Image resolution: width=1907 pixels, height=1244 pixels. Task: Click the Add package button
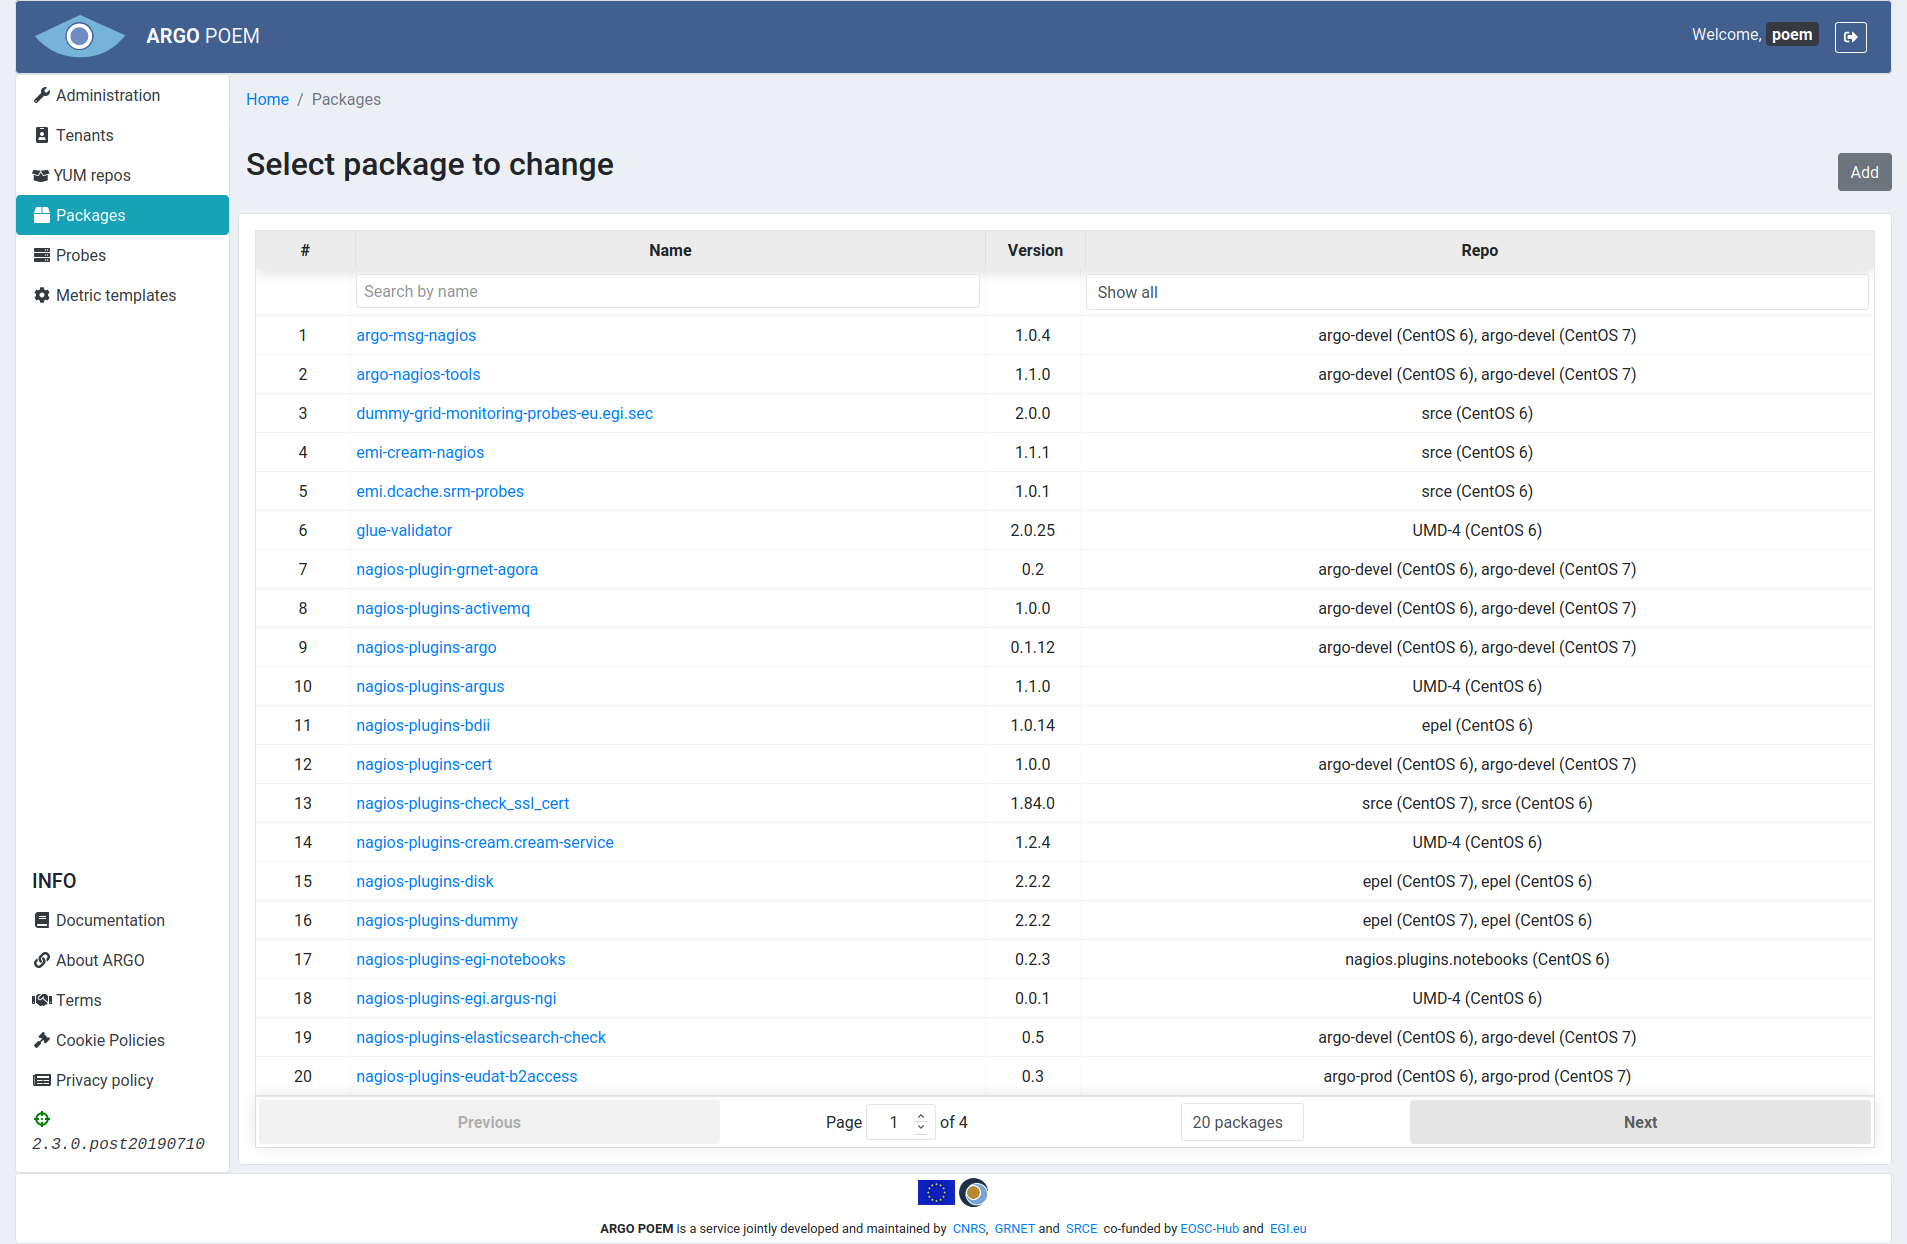point(1864,172)
